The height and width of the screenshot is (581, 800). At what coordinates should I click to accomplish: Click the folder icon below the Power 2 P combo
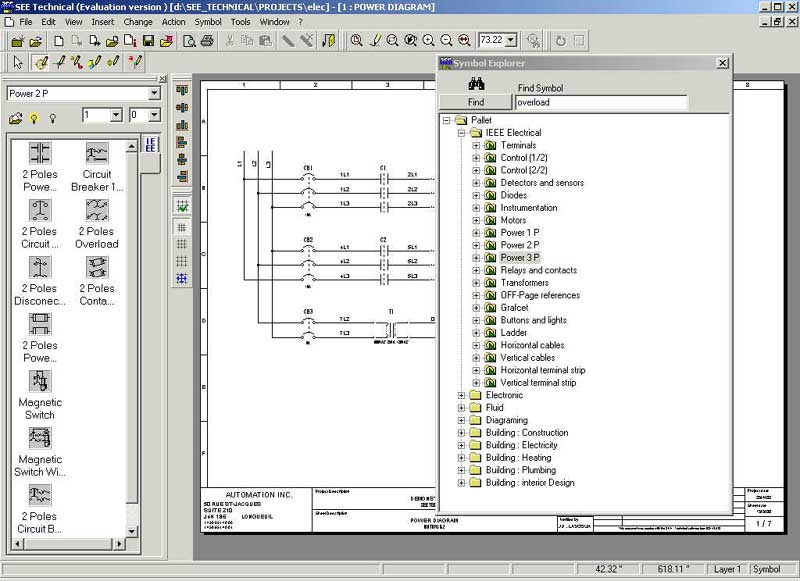click(16, 118)
